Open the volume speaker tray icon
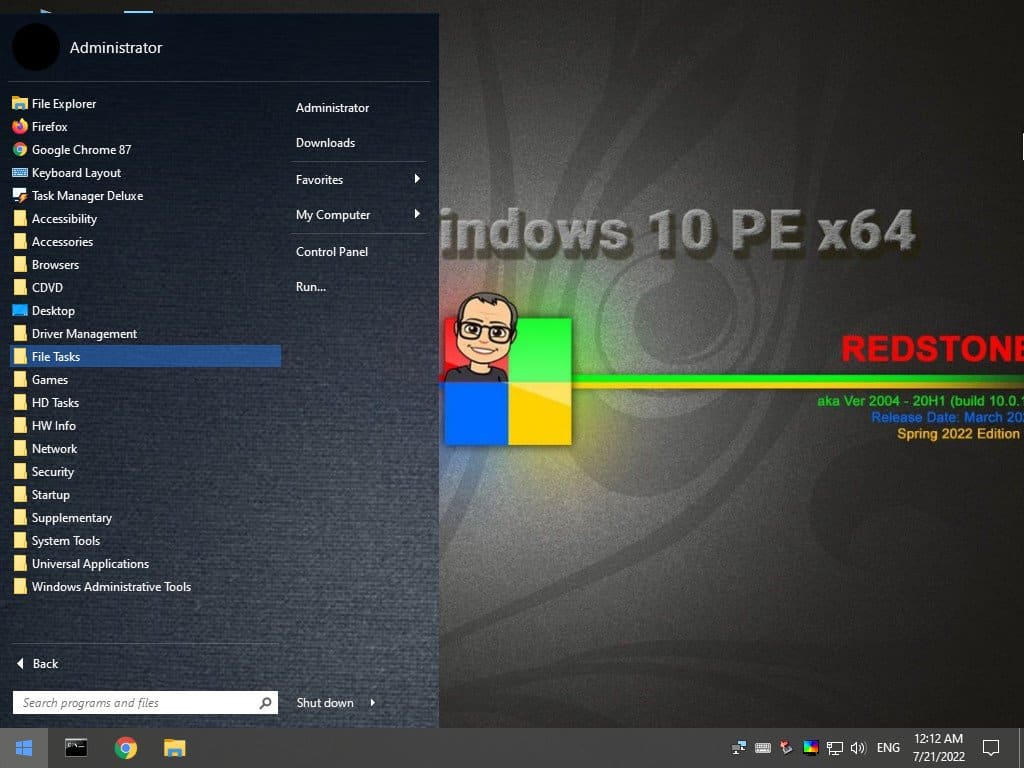Screen dimensions: 1024x768 tap(857, 748)
